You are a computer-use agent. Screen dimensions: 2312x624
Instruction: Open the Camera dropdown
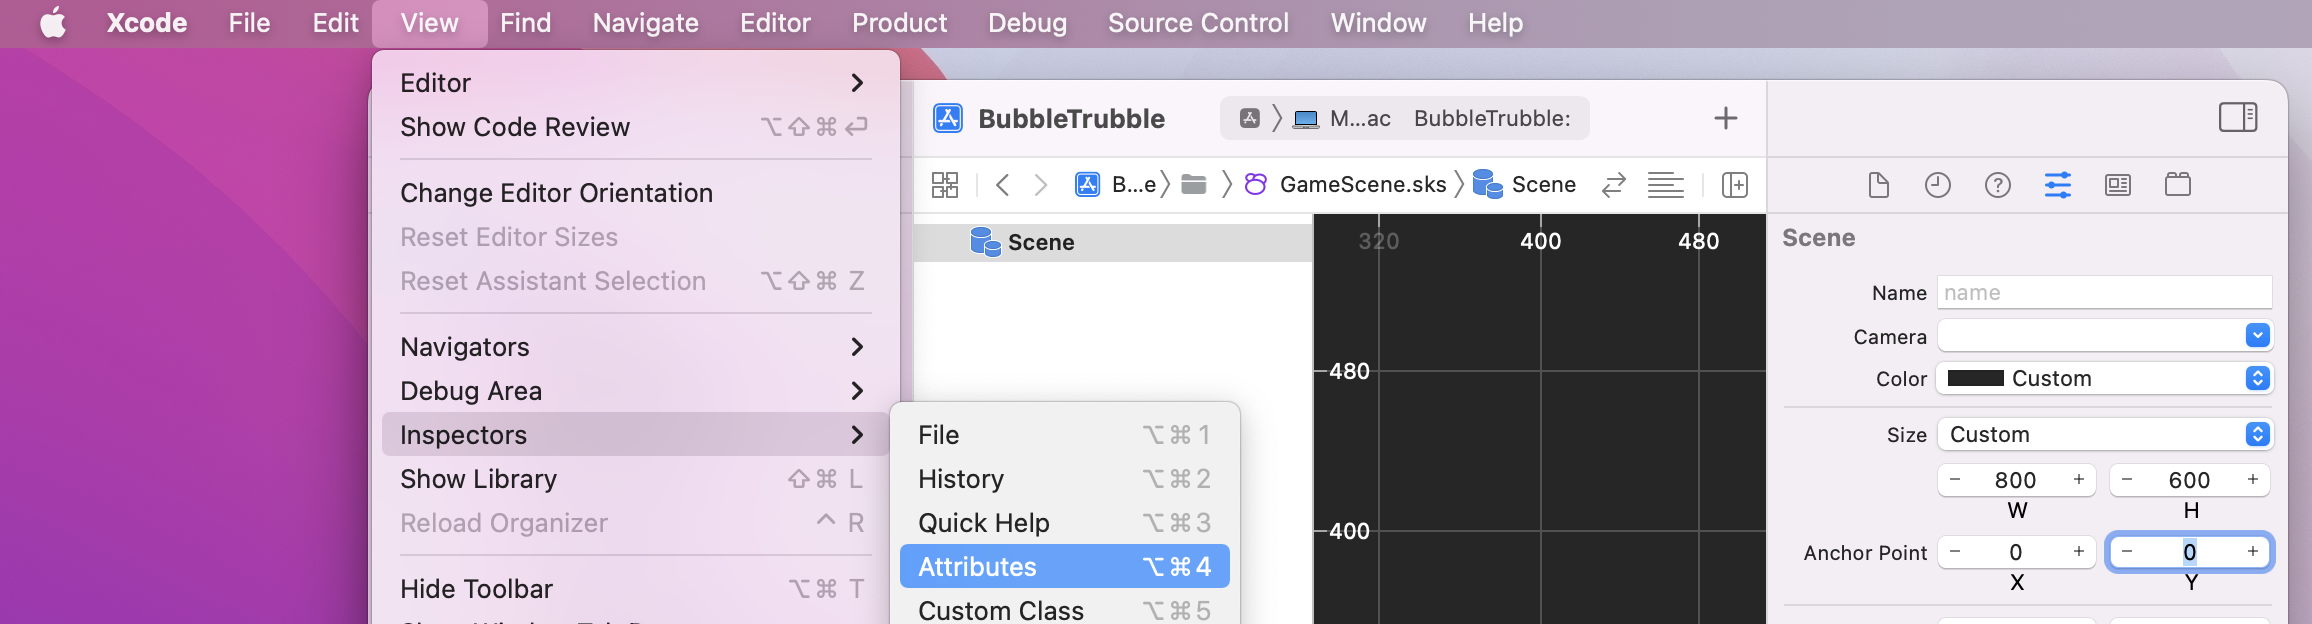pos(2257,336)
